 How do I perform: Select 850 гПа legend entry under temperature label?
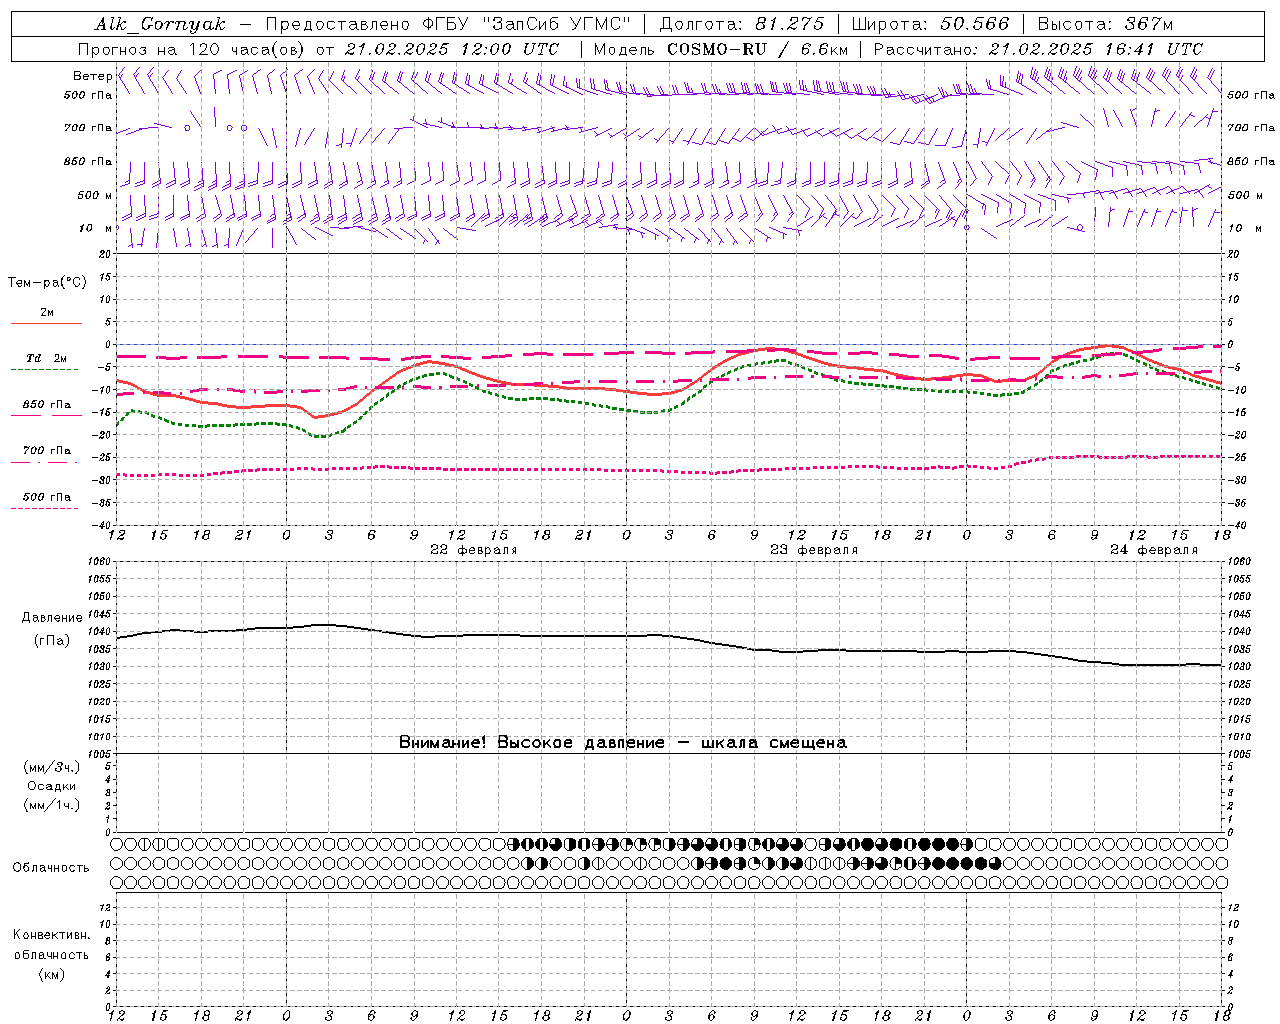[x=47, y=404]
